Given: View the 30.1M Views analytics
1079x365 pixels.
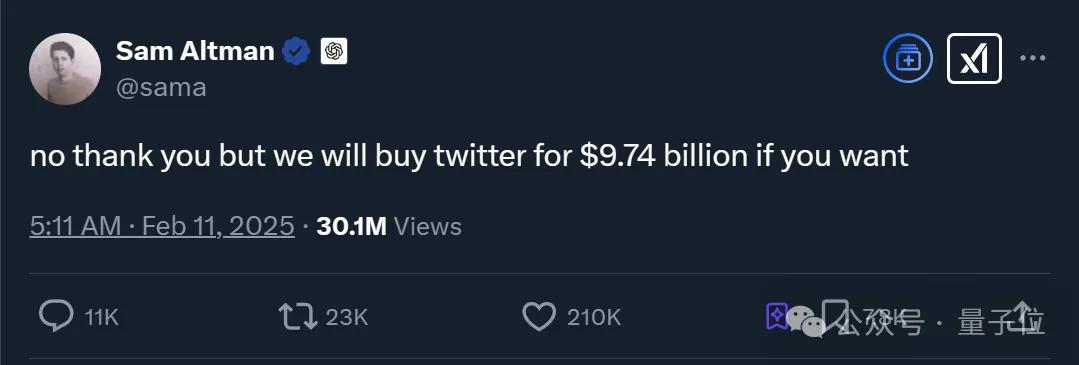Looking at the screenshot, I should point(389,227).
